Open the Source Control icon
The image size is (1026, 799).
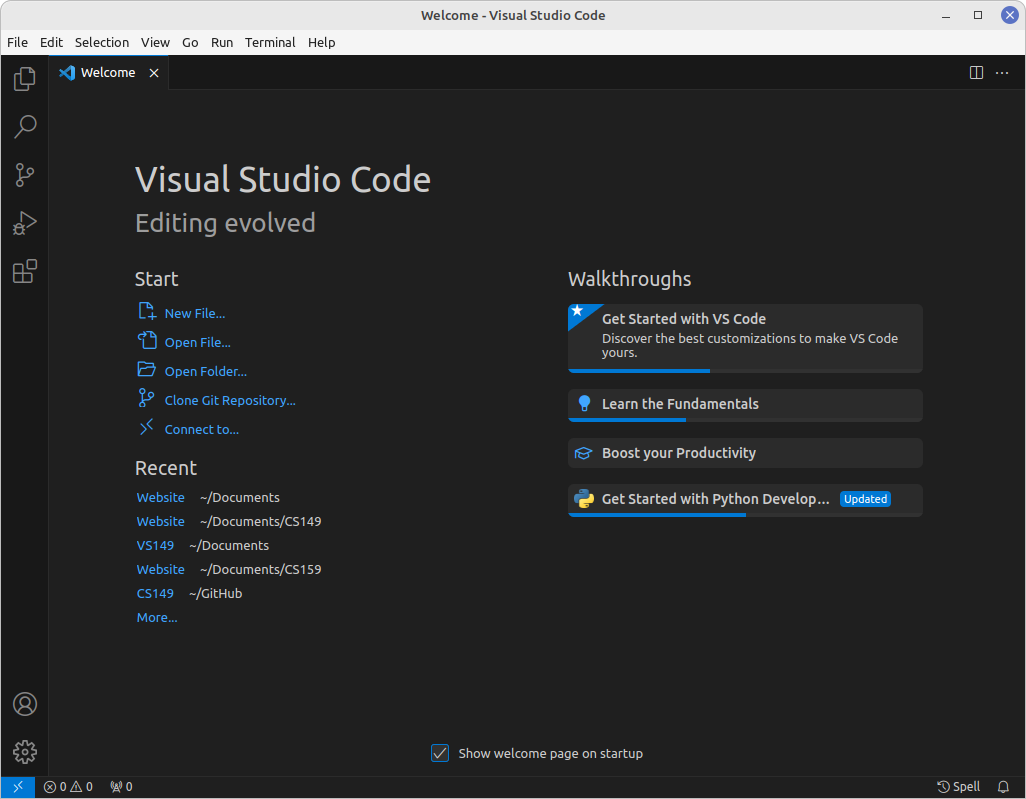point(24,175)
